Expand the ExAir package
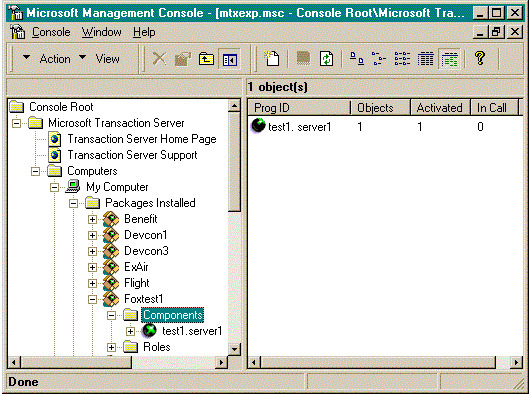Screen dimensions: 530x394 point(92,267)
